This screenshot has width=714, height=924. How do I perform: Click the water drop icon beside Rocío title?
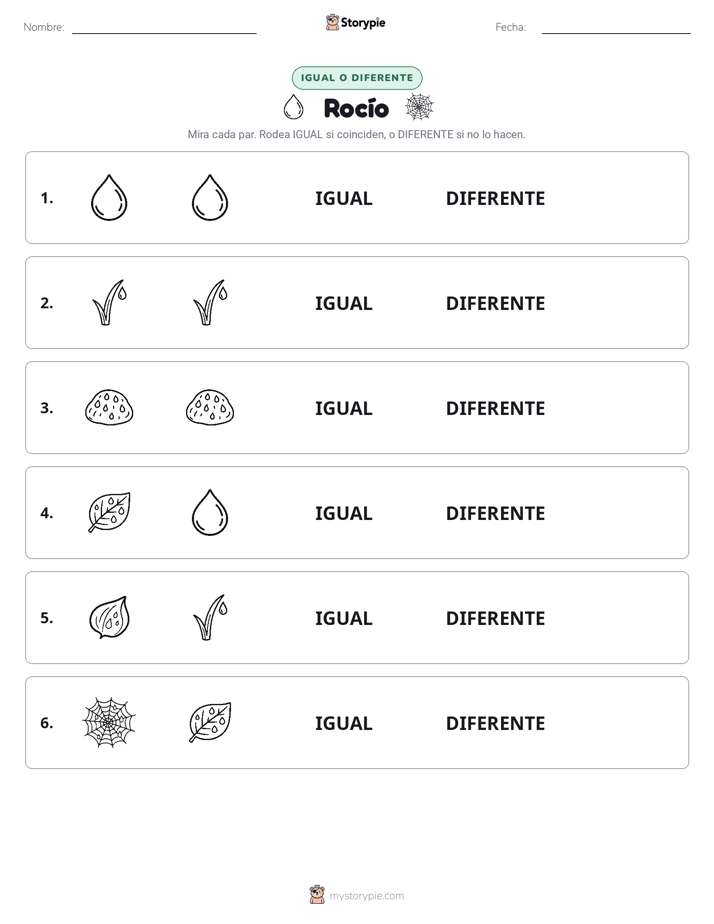[293, 107]
